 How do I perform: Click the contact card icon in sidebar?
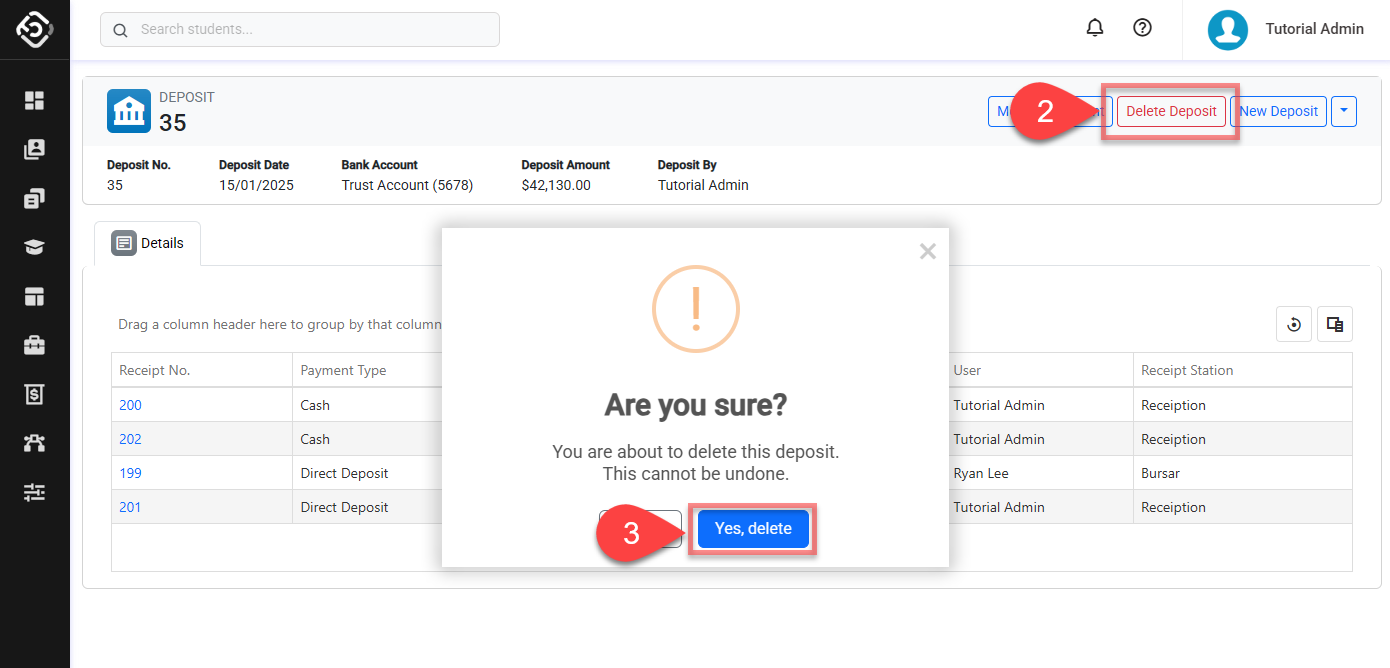pyautogui.click(x=35, y=150)
